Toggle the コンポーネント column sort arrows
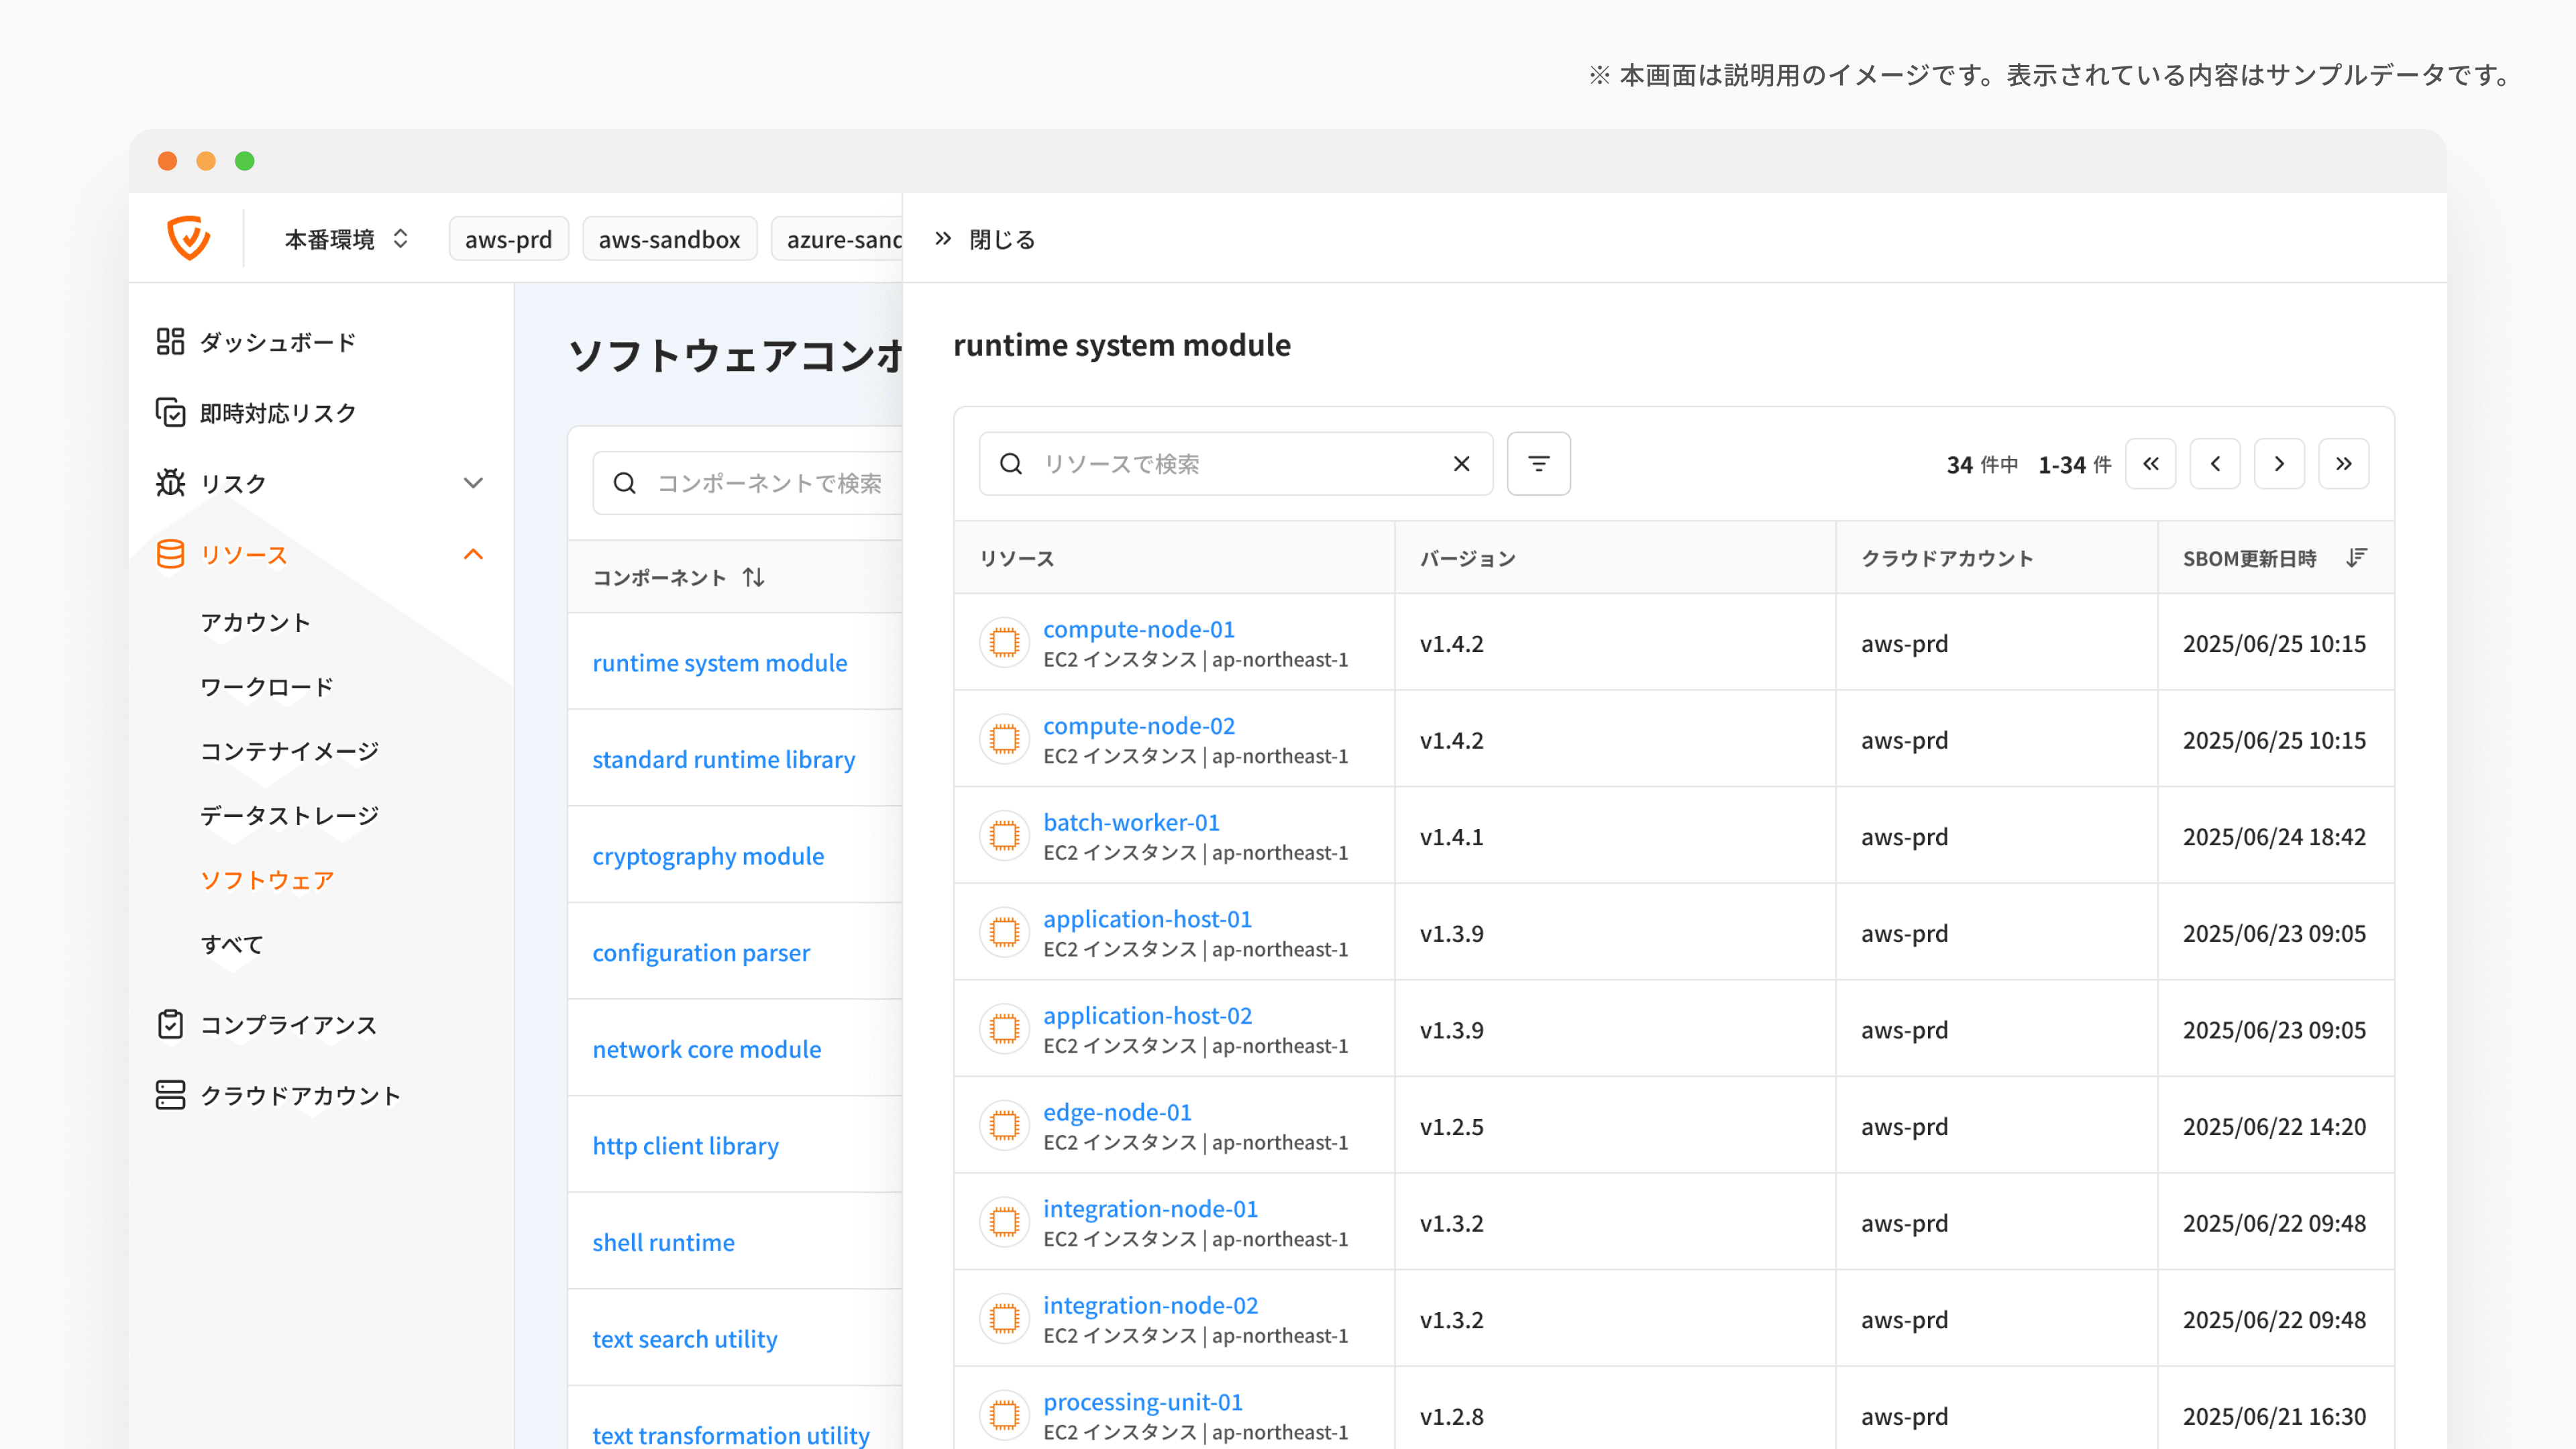The image size is (2576, 1449). click(754, 577)
